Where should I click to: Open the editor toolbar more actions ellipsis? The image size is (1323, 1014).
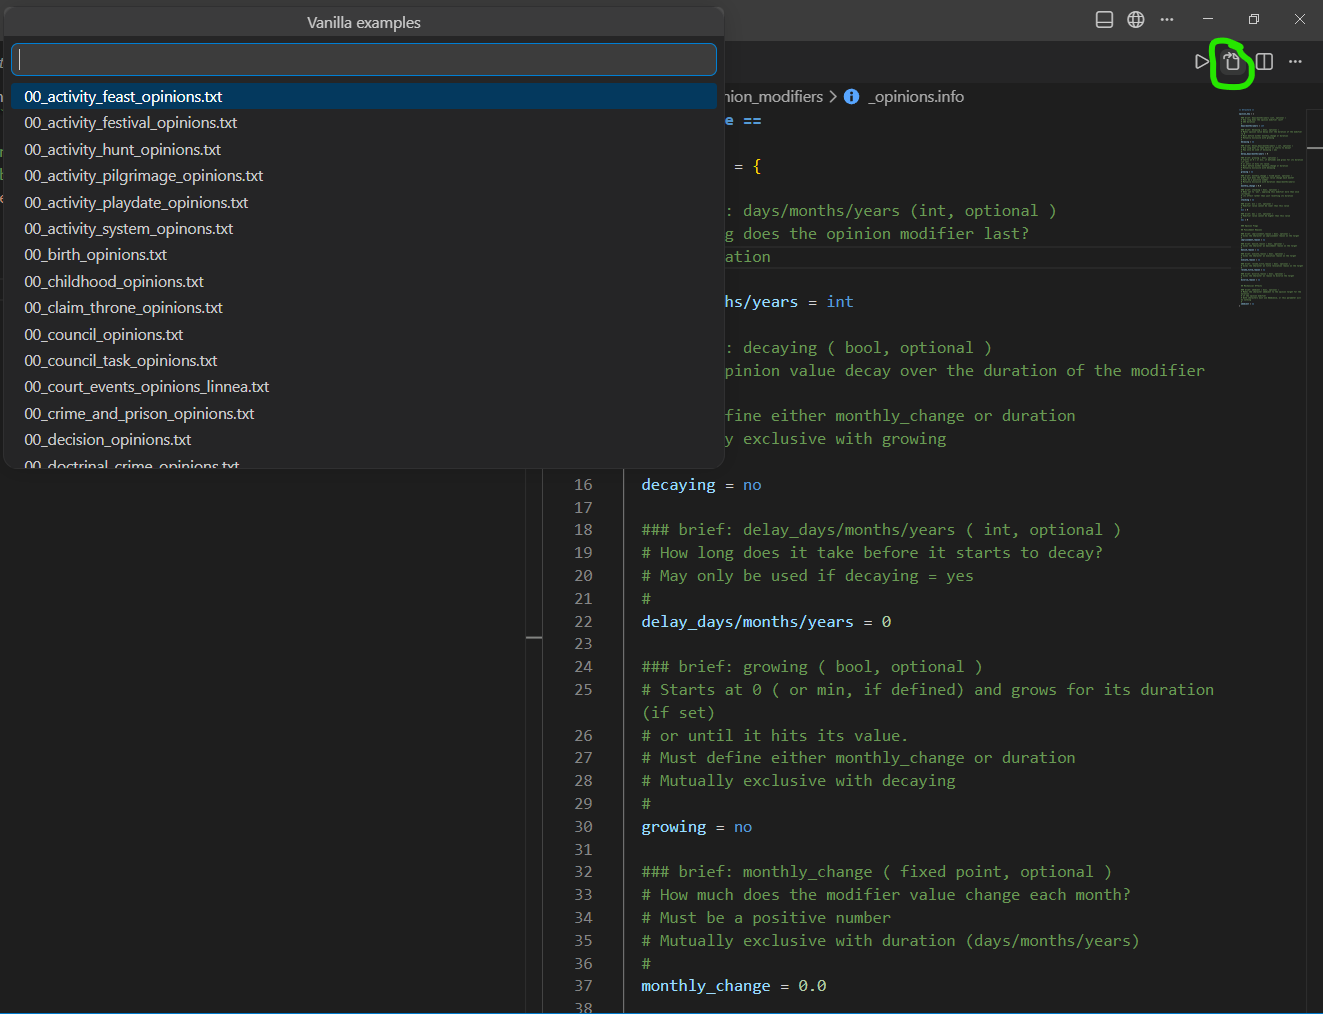(1295, 62)
